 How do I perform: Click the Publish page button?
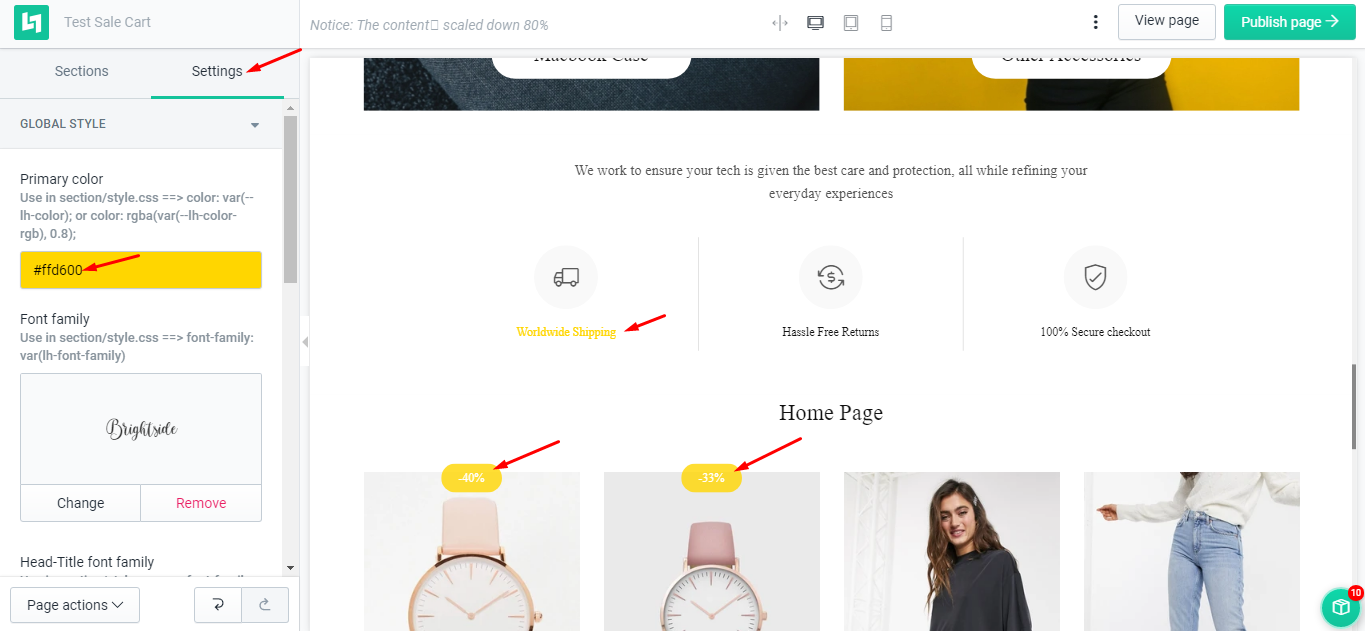(x=1289, y=22)
